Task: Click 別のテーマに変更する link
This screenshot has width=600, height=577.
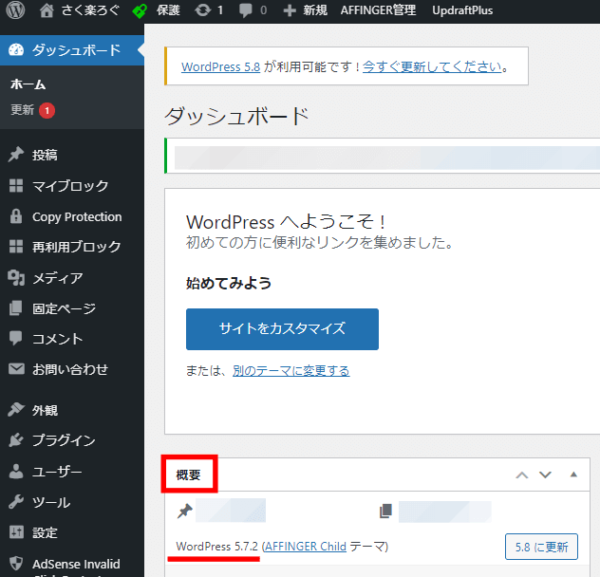Action: [x=291, y=371]
